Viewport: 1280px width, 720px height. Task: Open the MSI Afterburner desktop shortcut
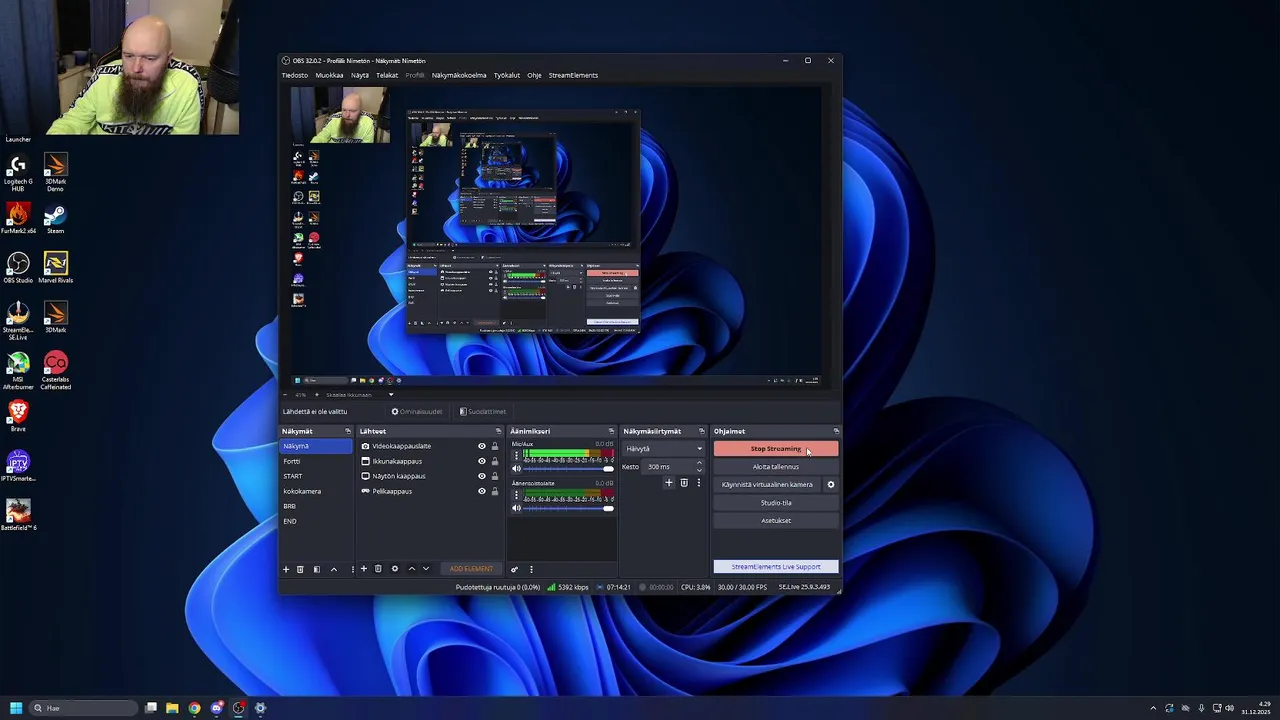tap(18, 370)
